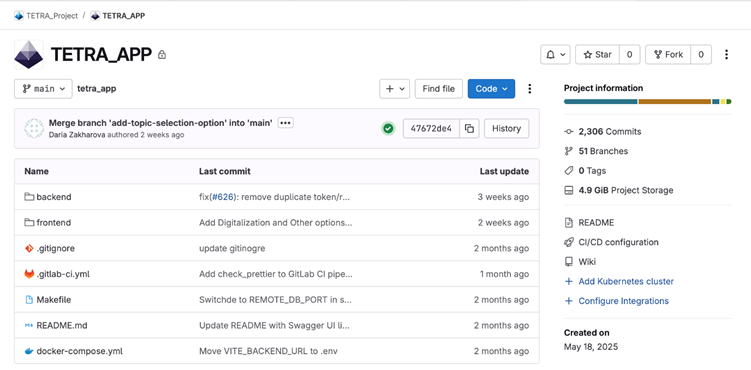This screenshot has width=751, height=370.
Task: Open docker-compose.yml file
Action: 80,351
